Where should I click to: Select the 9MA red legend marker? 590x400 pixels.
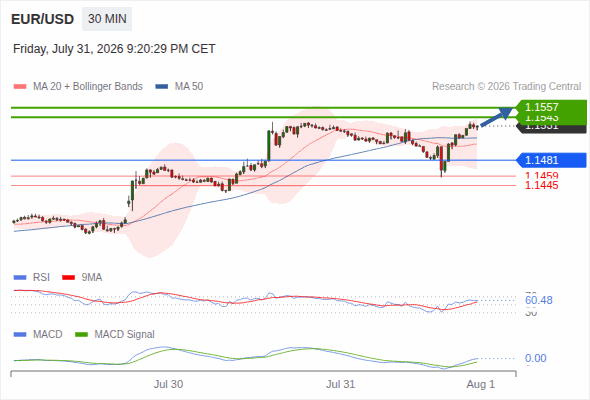pyautogui.click(x=68, y=278)
